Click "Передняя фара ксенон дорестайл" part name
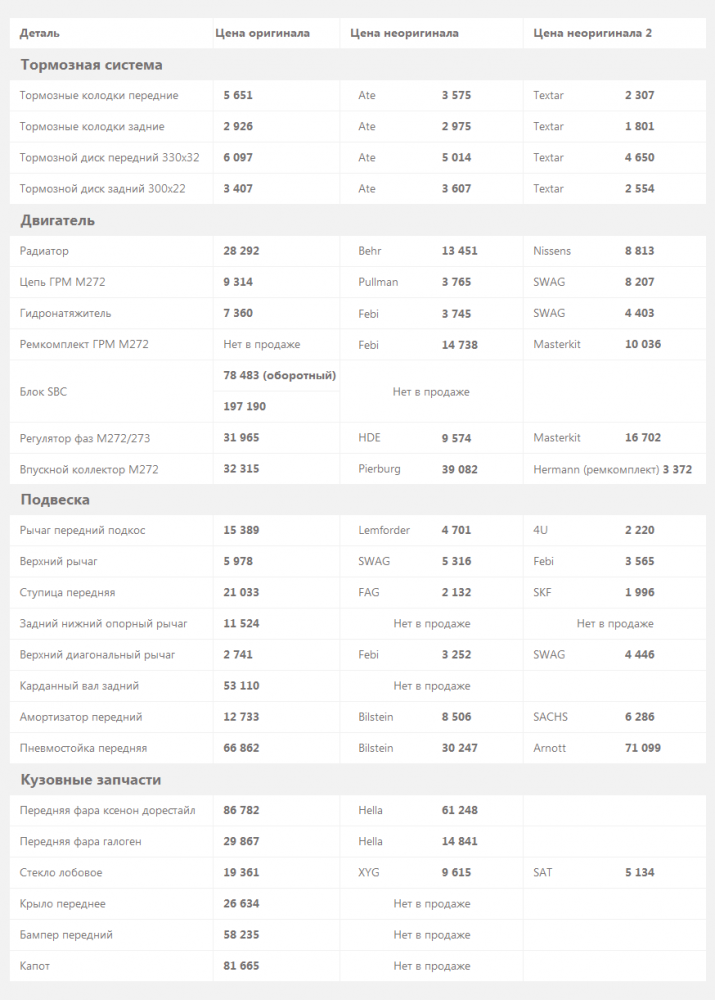This screenshot has height=1000, width=715. (107, 810)
